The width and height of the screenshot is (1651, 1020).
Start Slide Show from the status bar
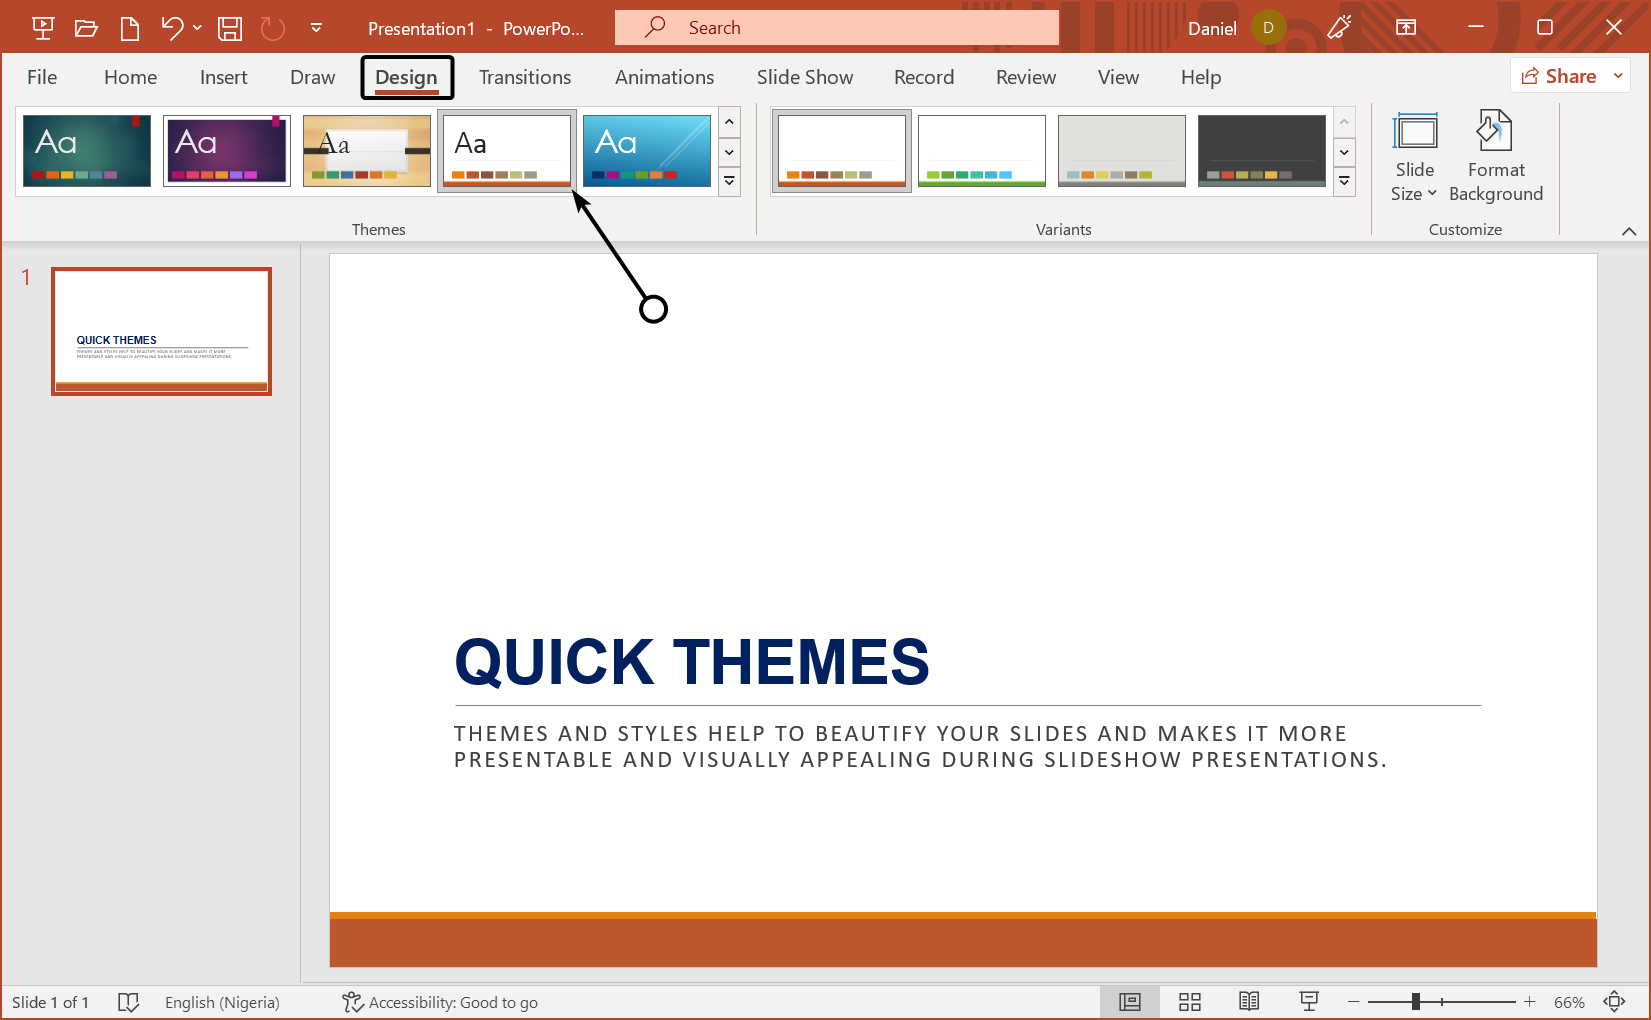pos(1309,1001)
